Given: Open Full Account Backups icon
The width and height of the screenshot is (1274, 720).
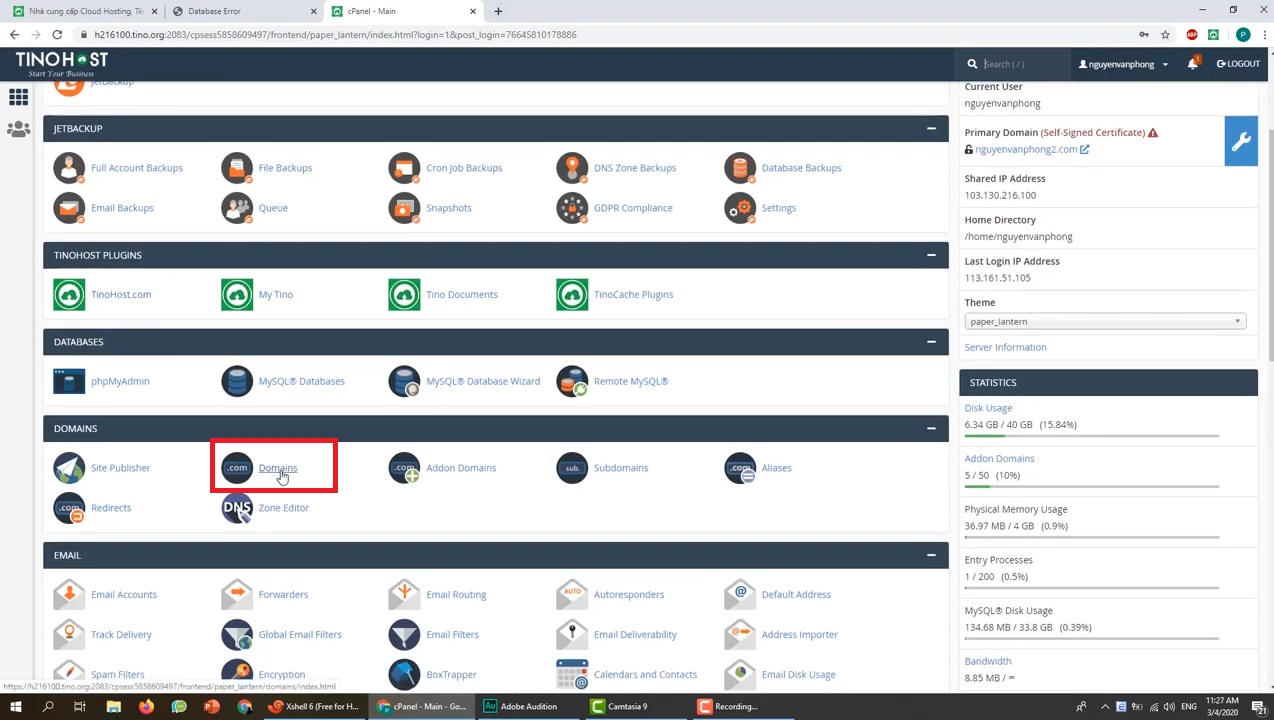Looking at the screenshot, I should [x=69, y=168].
